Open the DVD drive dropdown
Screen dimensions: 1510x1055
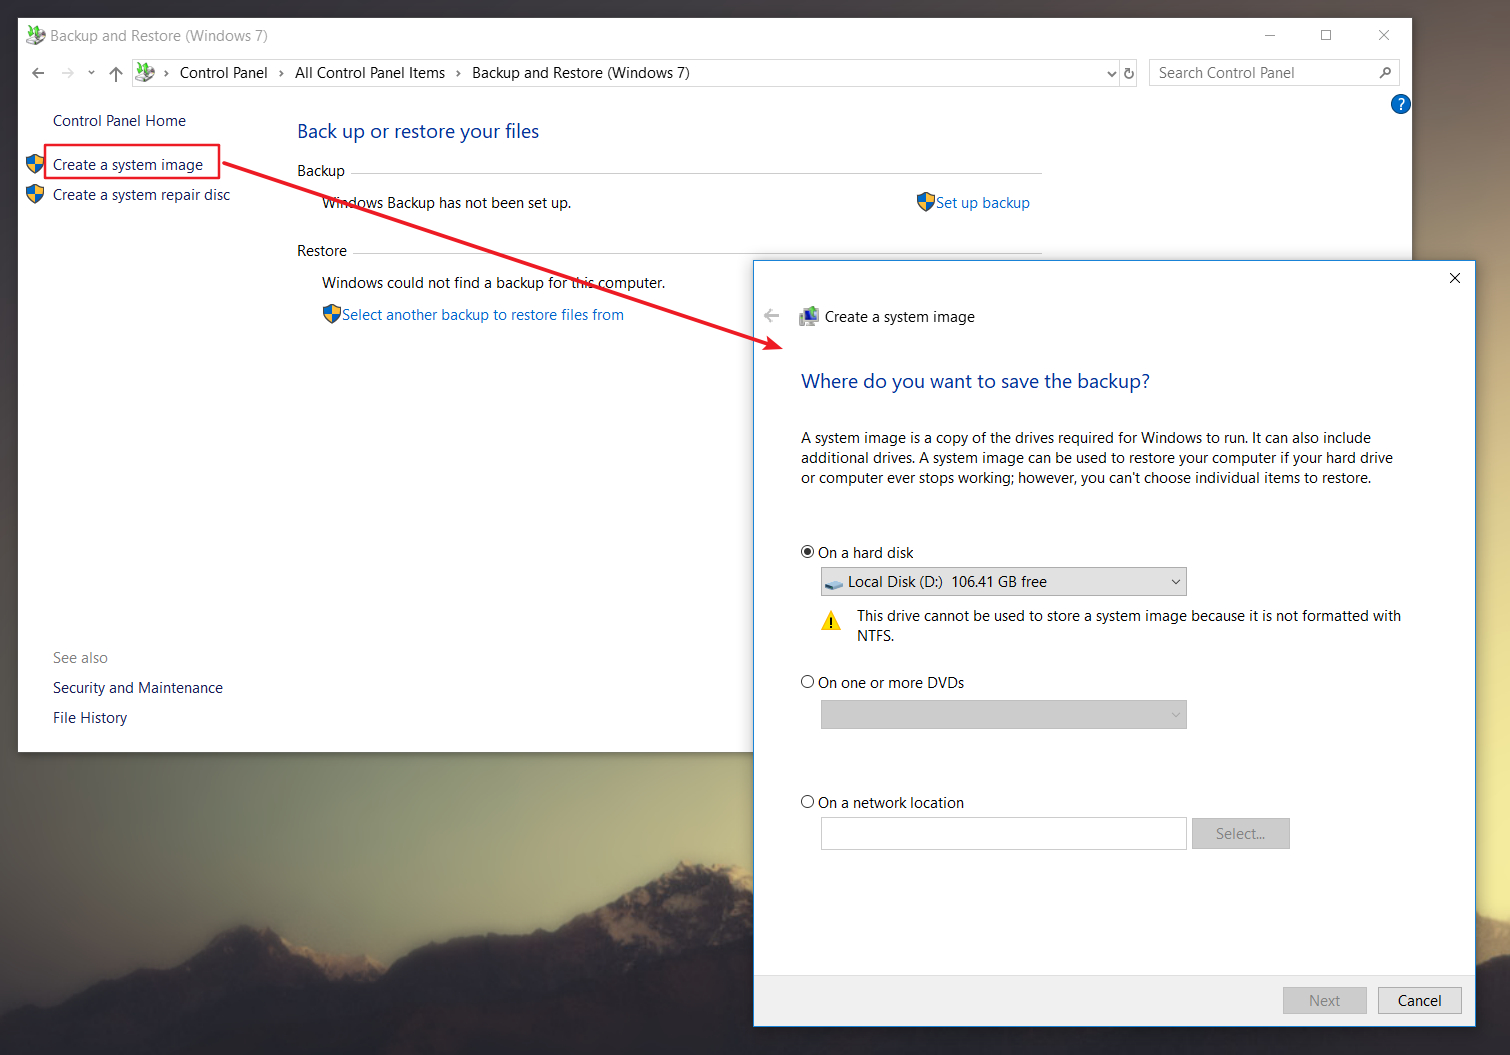pyautogui.click(x=1003, y=715)
